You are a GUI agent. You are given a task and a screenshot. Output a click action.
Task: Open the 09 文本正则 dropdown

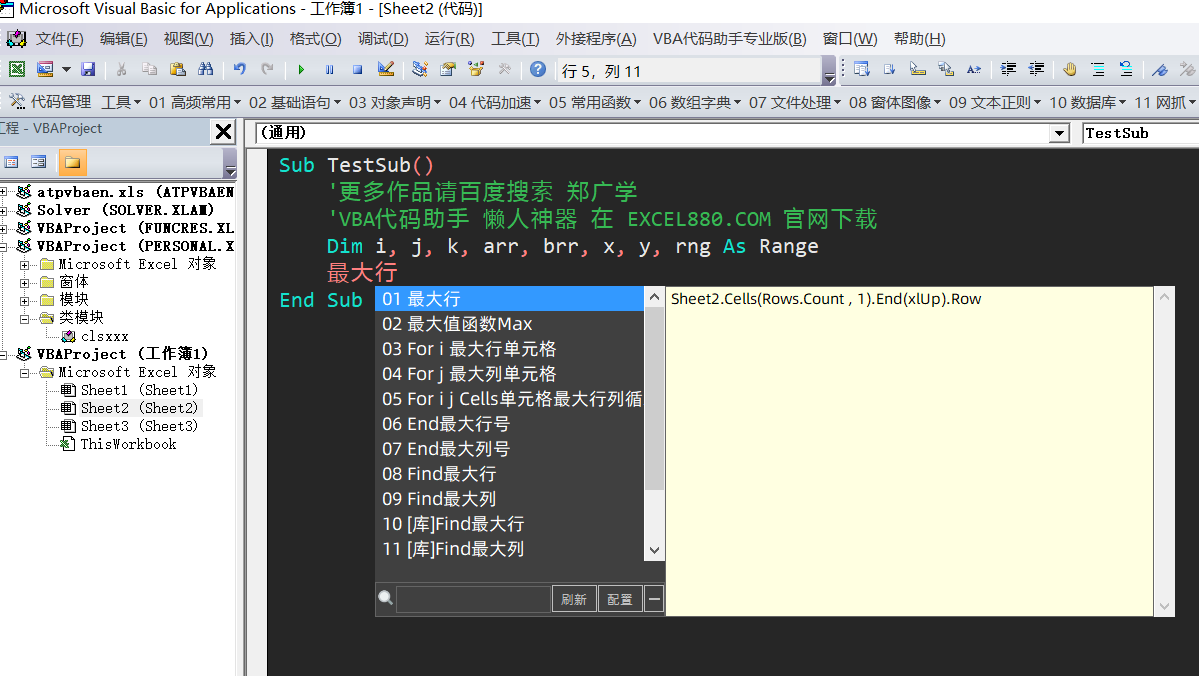tap(995, 102)
